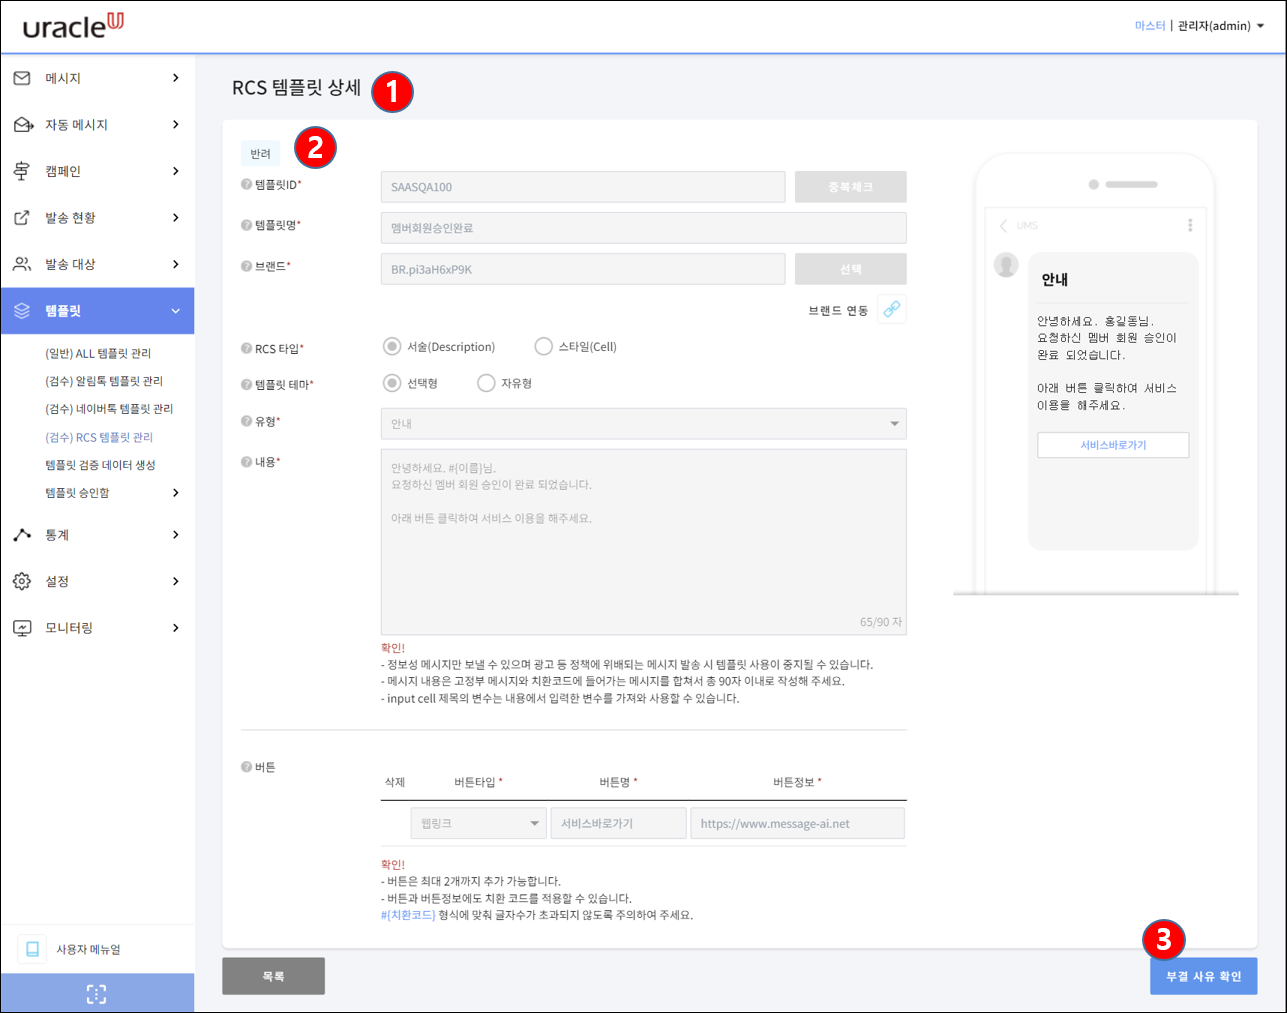This screenshot has width=1287, height=1013.
Task: Select 자유형 template theme radio
Action: (486, 383)
